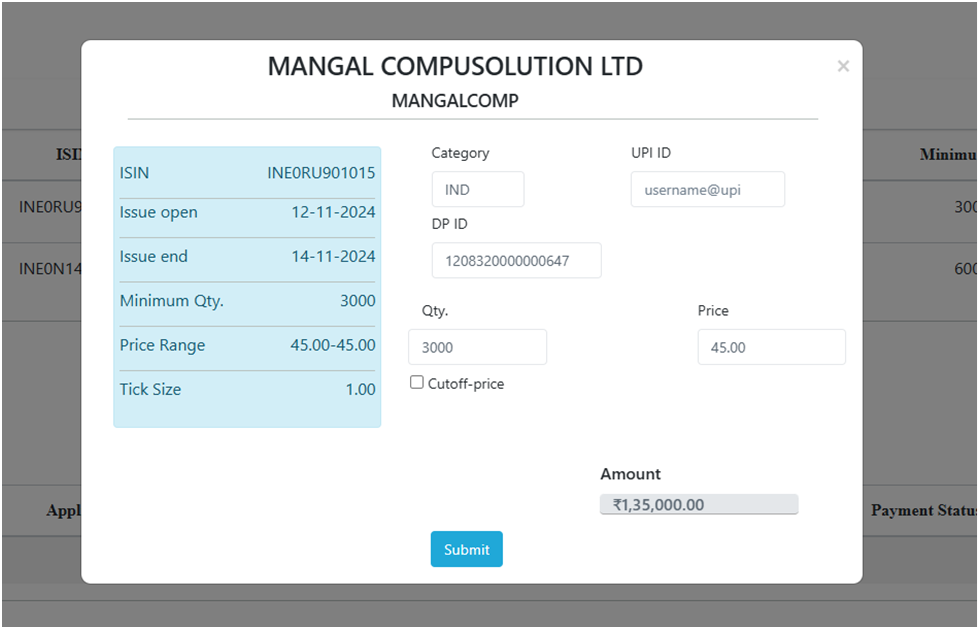Click the Tick Size value 1.00

pyautogui.click(x=361, y=390)
